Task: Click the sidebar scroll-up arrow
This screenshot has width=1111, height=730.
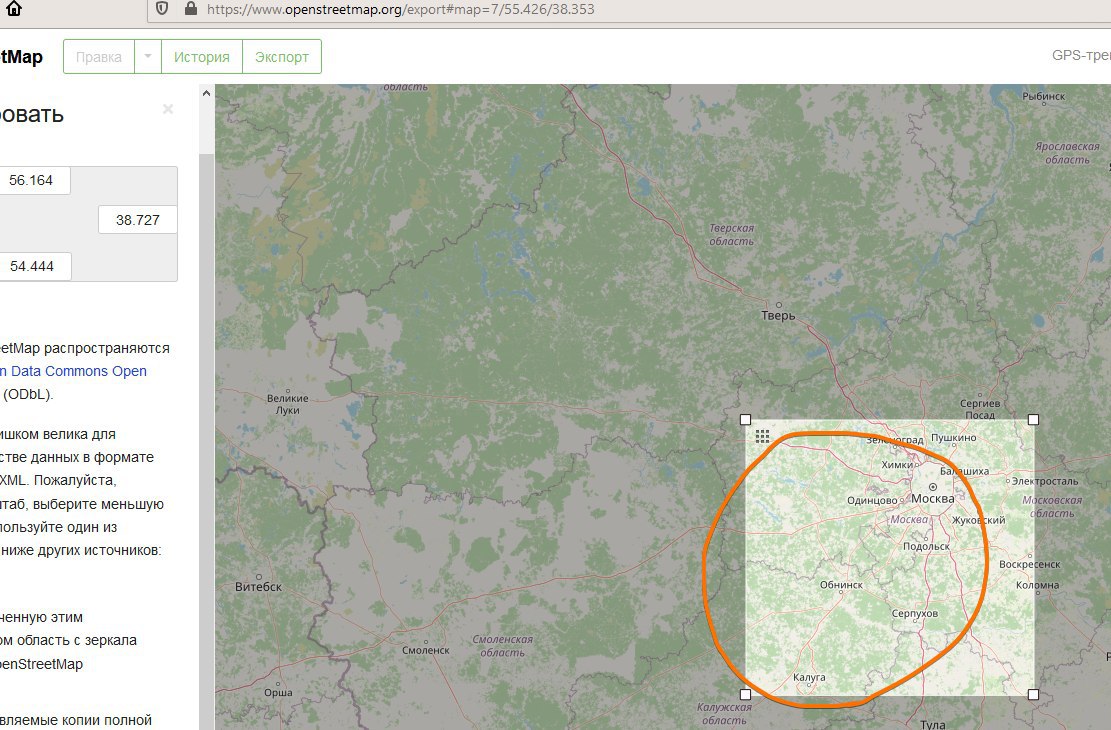Action: pos(206,93)
